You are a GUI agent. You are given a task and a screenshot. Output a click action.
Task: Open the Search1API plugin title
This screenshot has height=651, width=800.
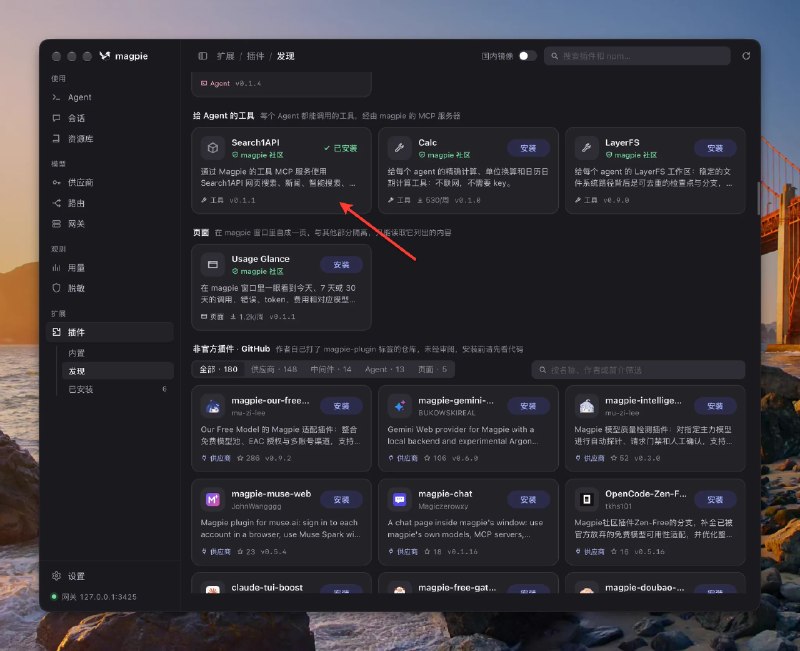[x=255, y=142]
